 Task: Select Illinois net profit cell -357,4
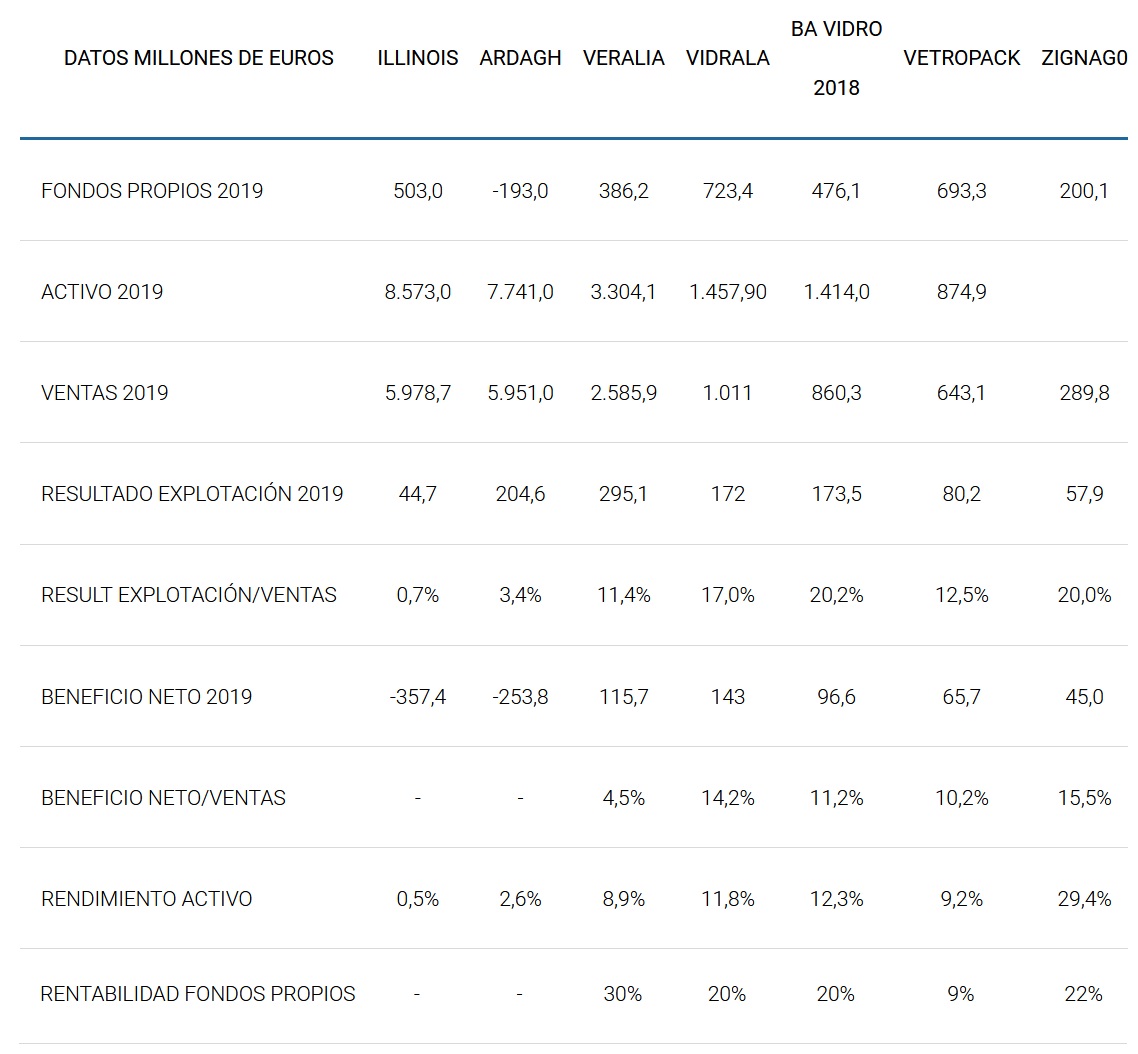point(418,697)
